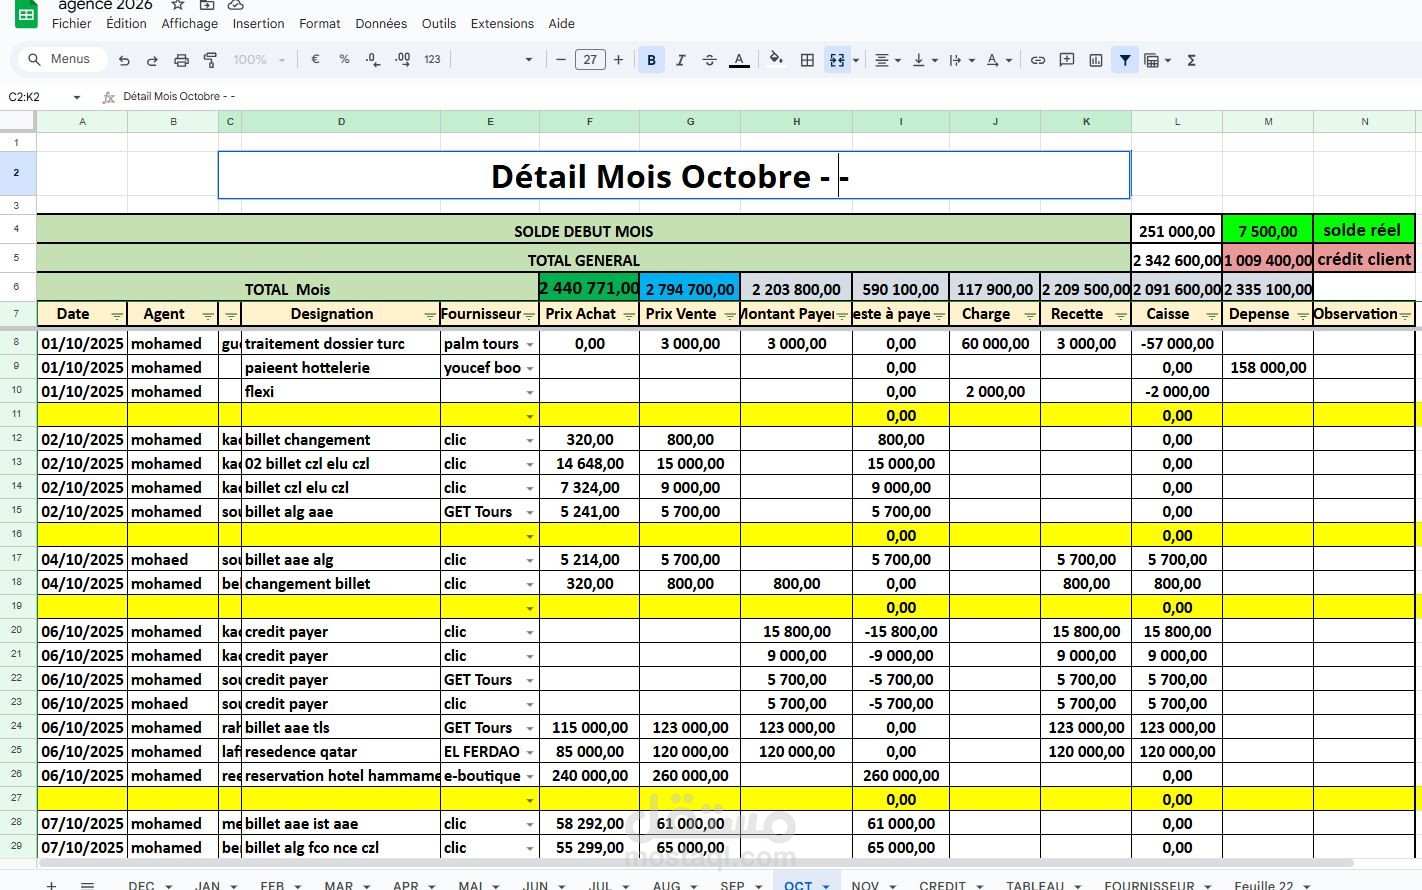
Task: Click the insert link icon
Action: click(1038, 60)
